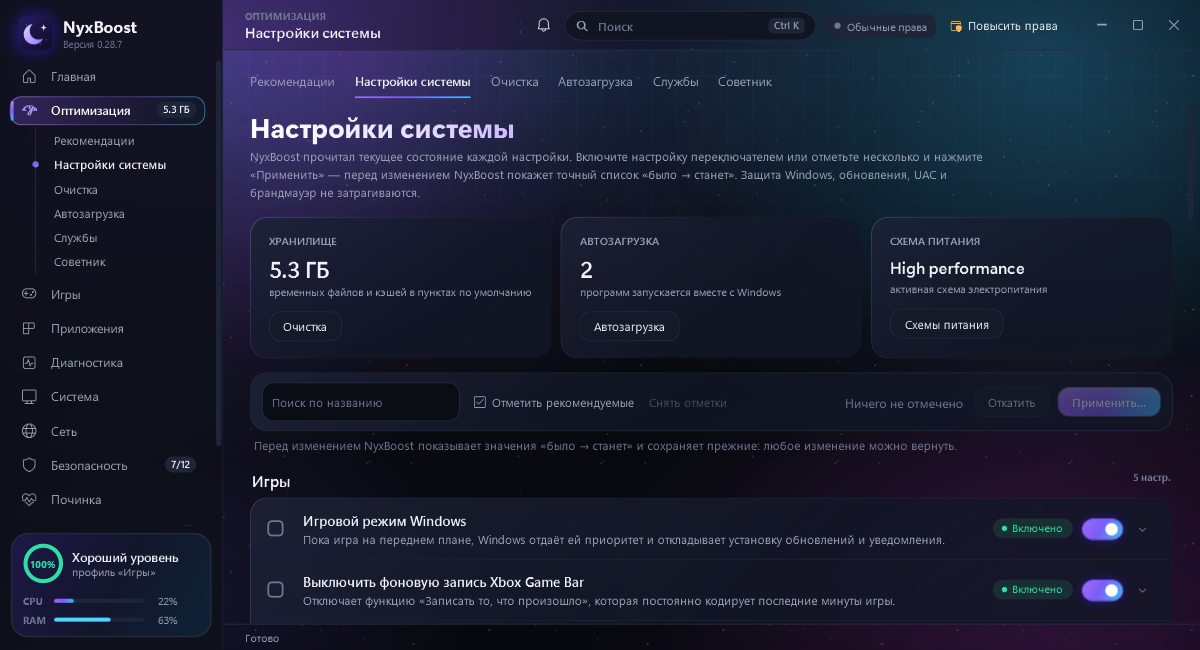Go to the Службы tab
1200x650 pixels.
tap(676, 82)
